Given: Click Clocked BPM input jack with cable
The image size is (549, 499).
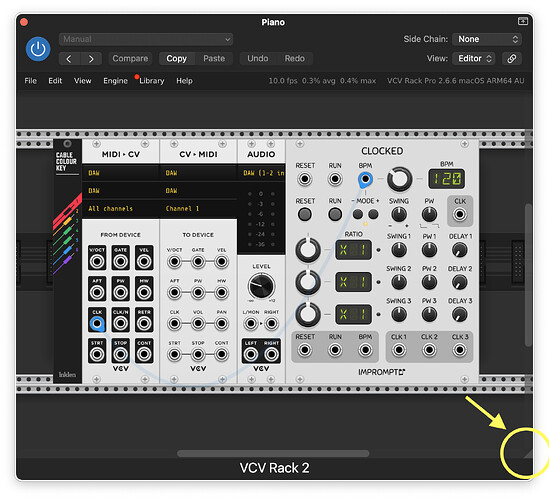Looking at the screenshot, I should (x=365, y=179).
